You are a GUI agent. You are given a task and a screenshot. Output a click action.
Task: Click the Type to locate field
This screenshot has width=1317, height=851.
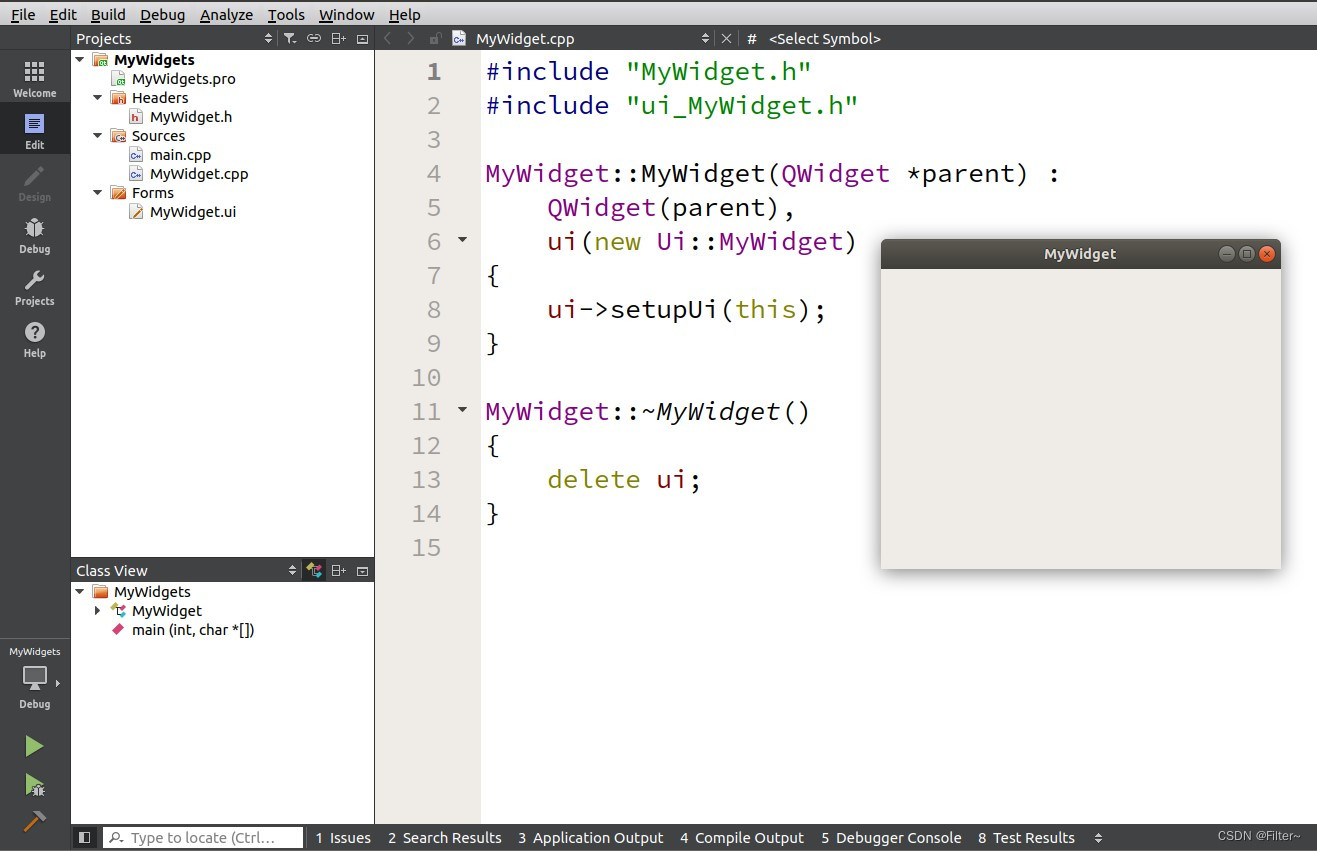203,838
